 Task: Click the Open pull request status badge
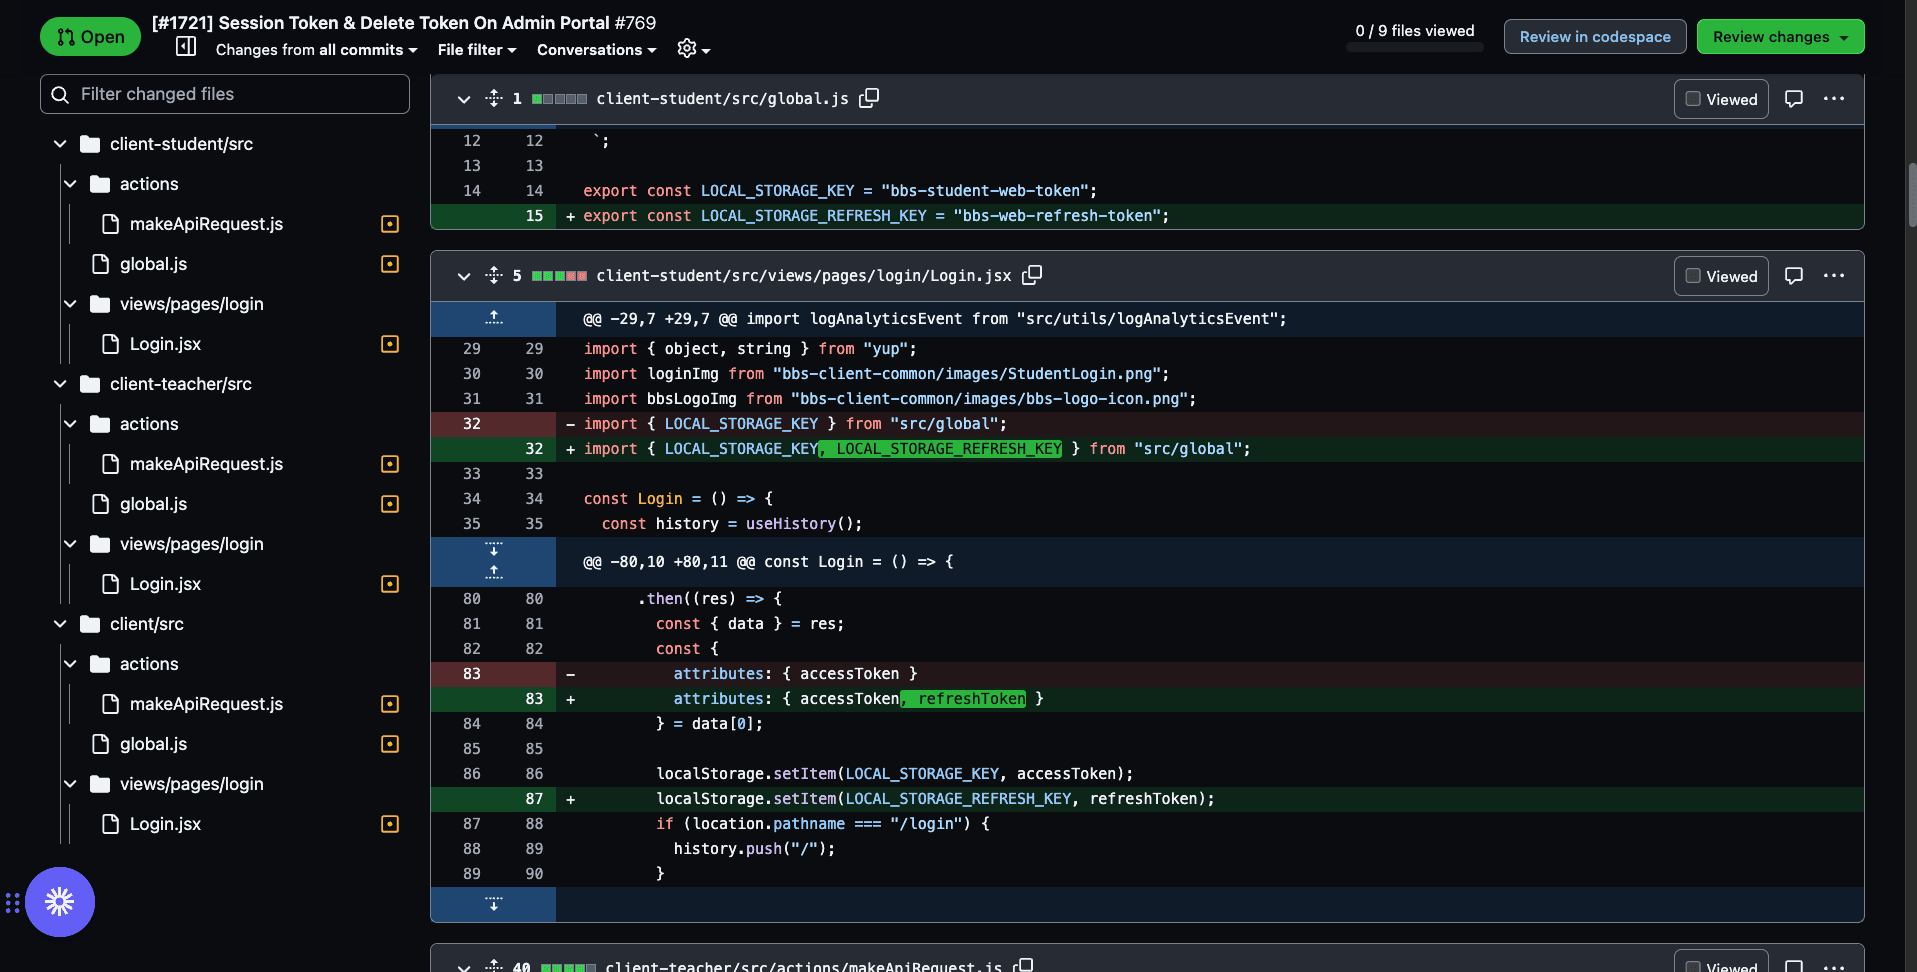90,37
